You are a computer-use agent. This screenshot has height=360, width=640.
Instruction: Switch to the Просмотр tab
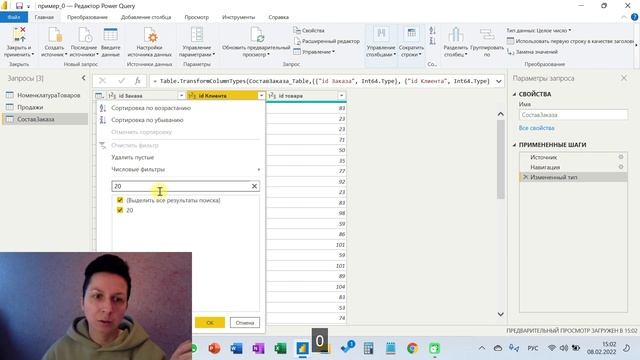click(x=196, y=17)
